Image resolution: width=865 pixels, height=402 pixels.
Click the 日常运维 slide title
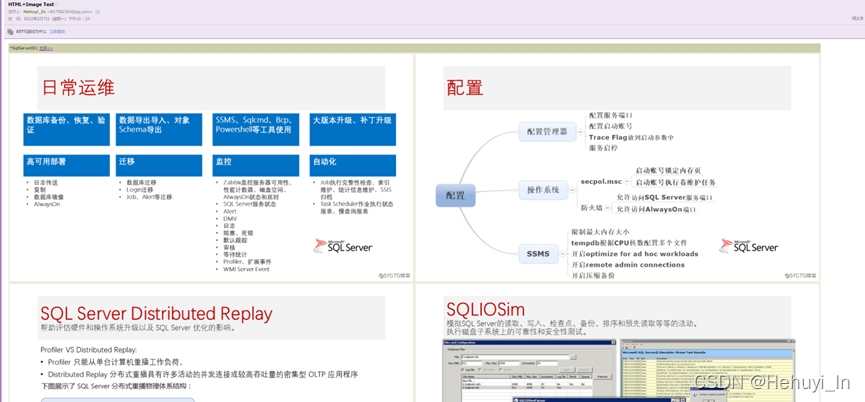[x=78, y=88]
